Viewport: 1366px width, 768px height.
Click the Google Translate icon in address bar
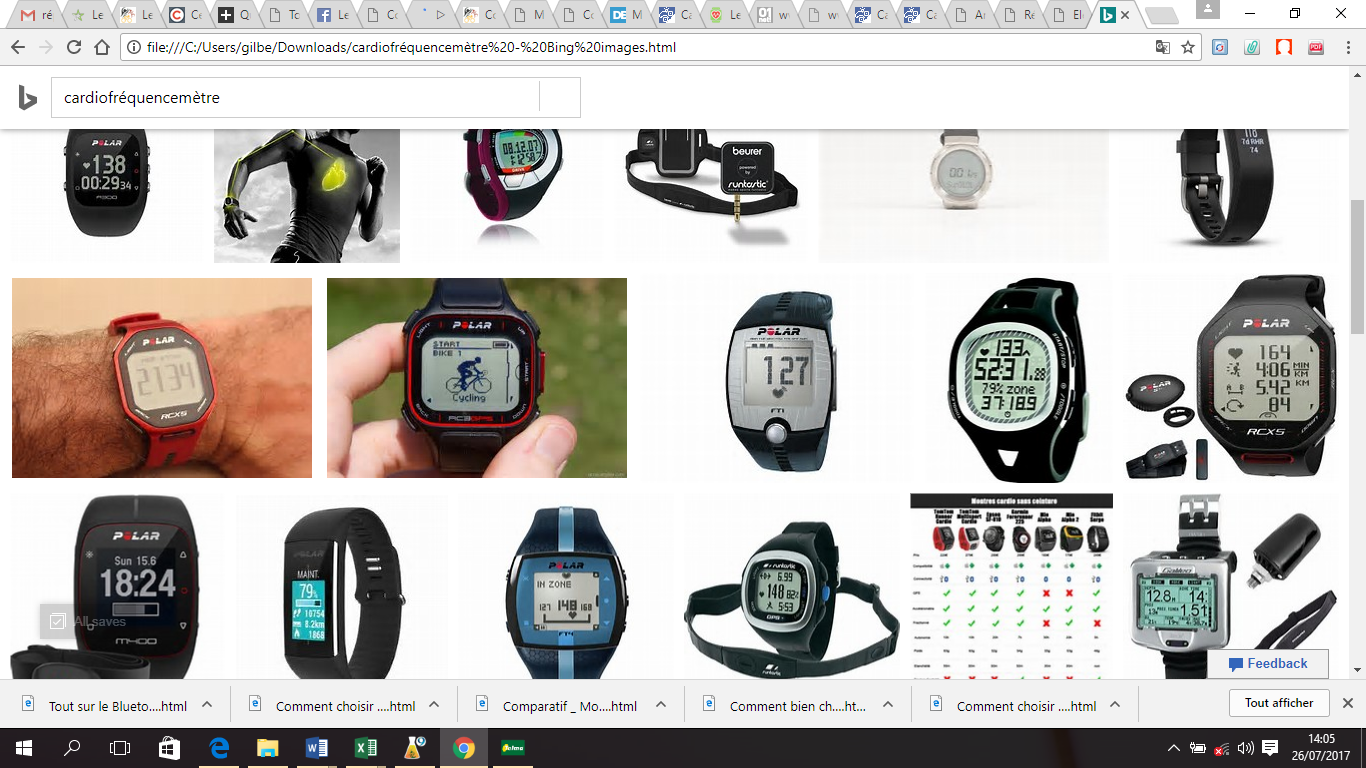1162,47
